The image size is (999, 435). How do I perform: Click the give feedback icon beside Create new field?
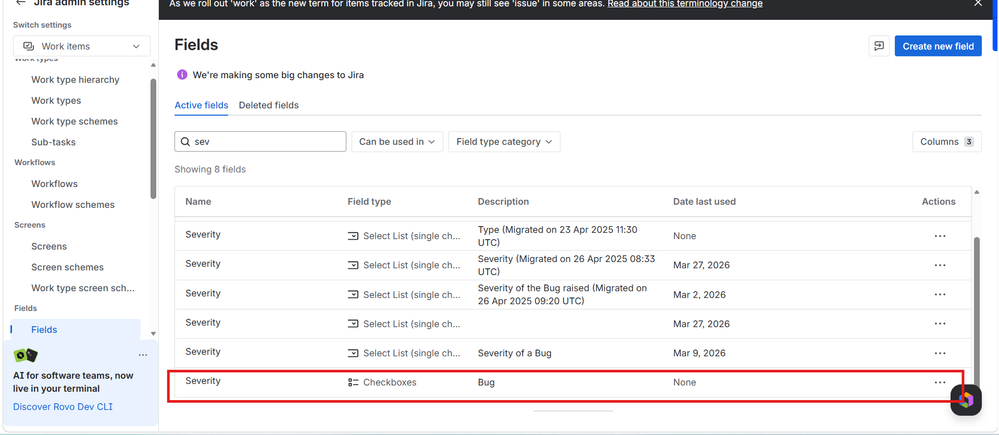pyautogui.click(x=879, y=46)
